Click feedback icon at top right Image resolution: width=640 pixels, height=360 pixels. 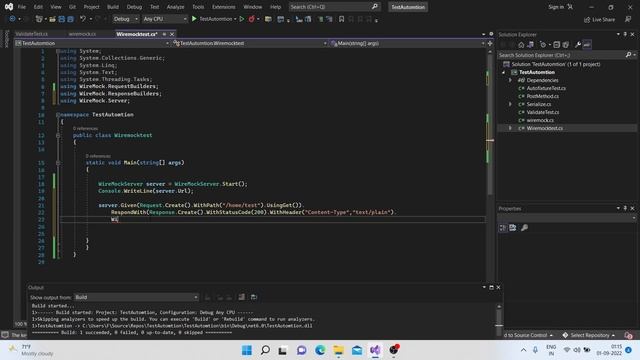click(628, 19)
